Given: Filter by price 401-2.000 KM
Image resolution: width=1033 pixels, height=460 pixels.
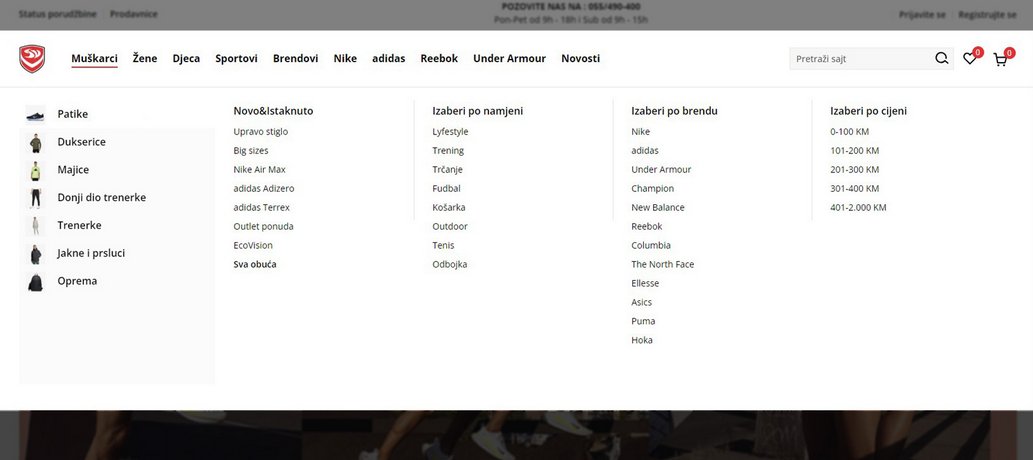Looking at the screenshot, I should point(858,208).
